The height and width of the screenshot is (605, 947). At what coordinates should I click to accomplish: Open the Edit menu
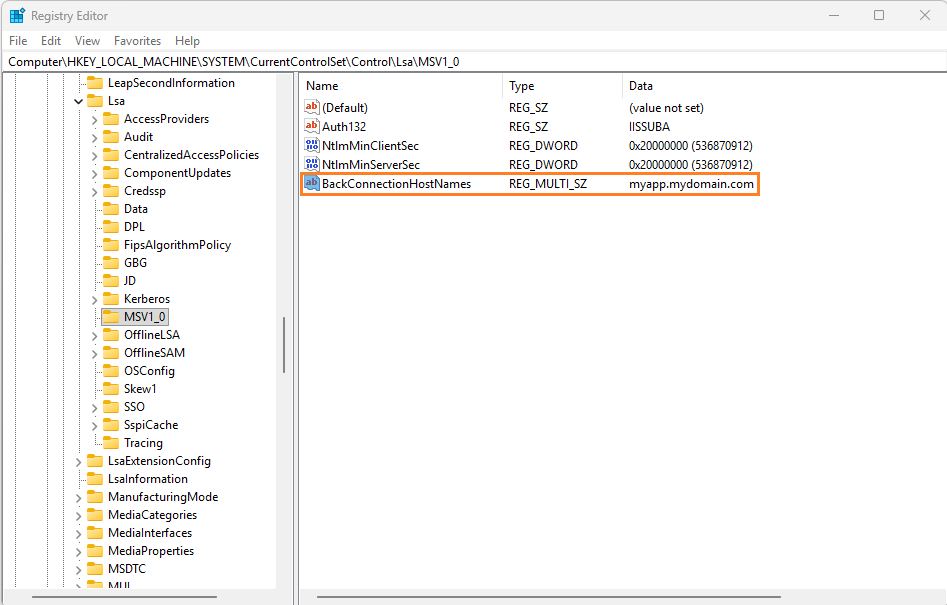point(51,40)
